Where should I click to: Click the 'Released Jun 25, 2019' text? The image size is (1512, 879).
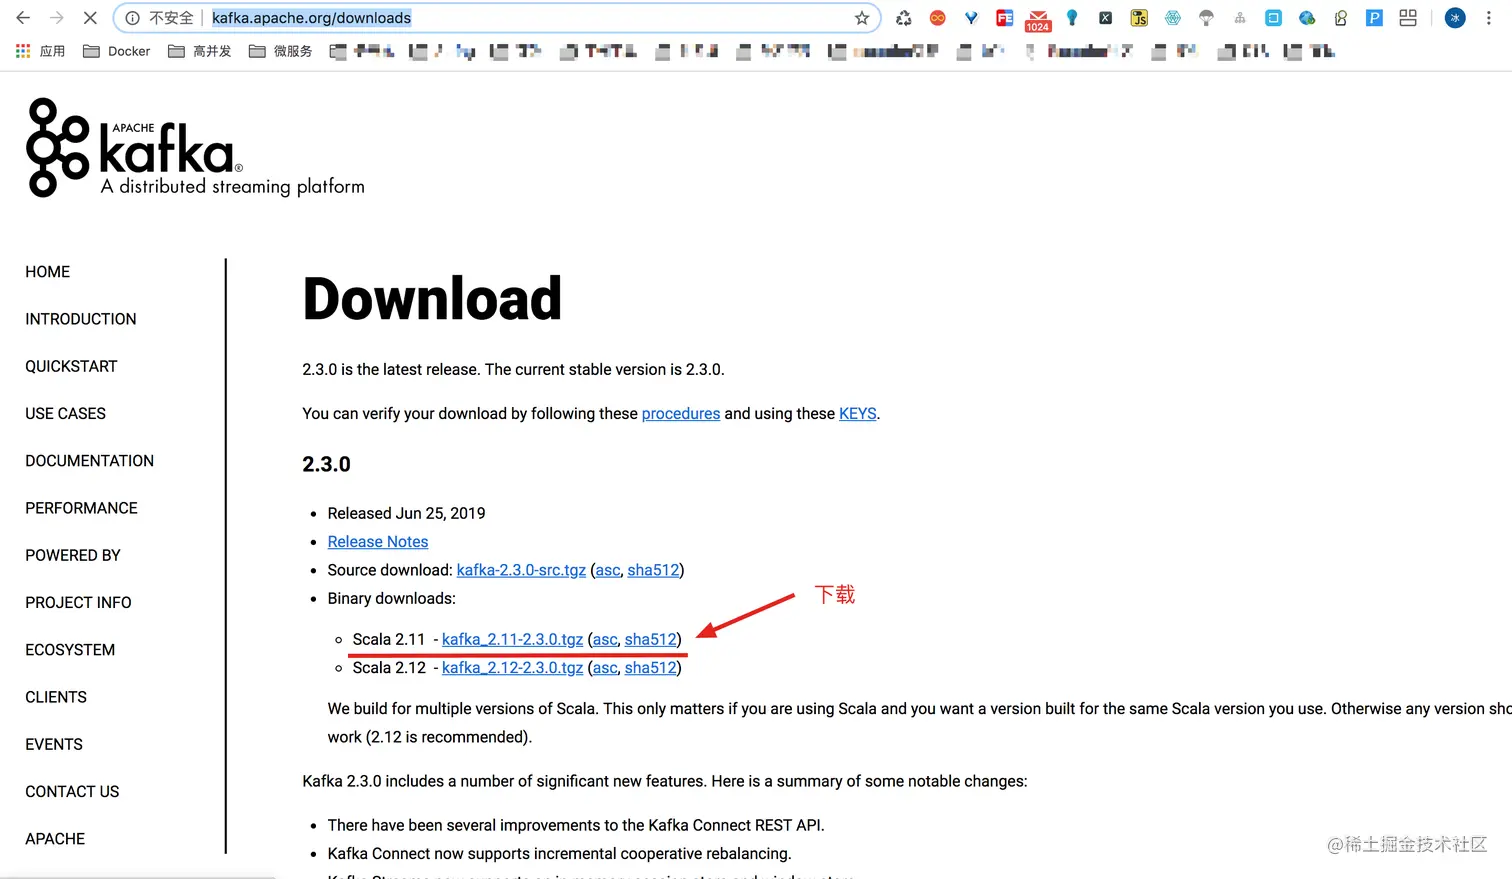coord(407,513)
